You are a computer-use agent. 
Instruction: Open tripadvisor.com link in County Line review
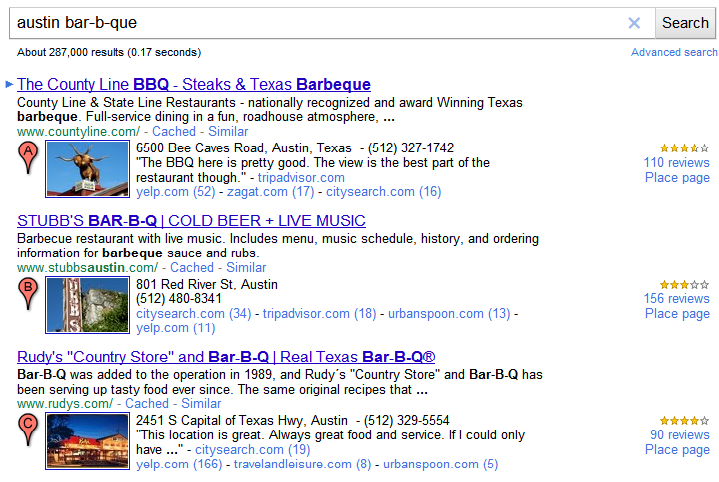point(301,177)
